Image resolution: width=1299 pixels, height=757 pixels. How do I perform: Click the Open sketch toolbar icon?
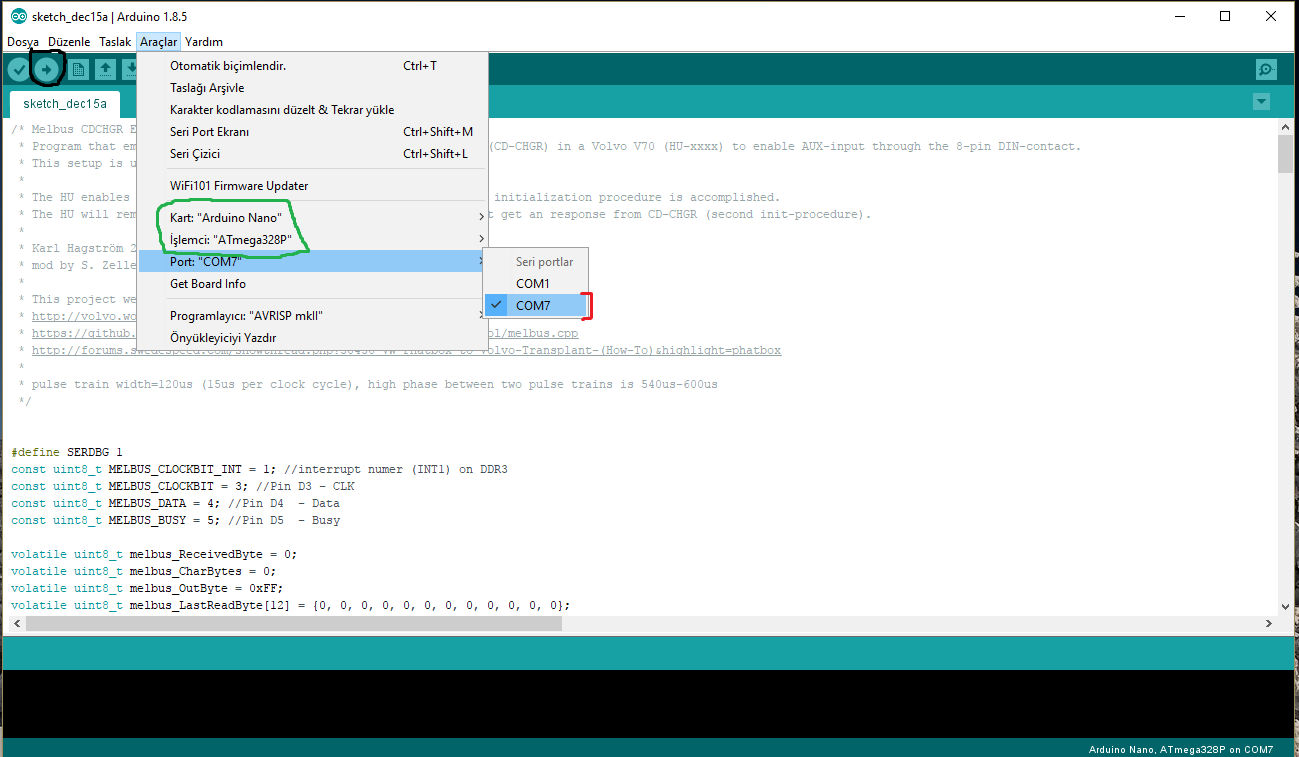tap(104, 69)
